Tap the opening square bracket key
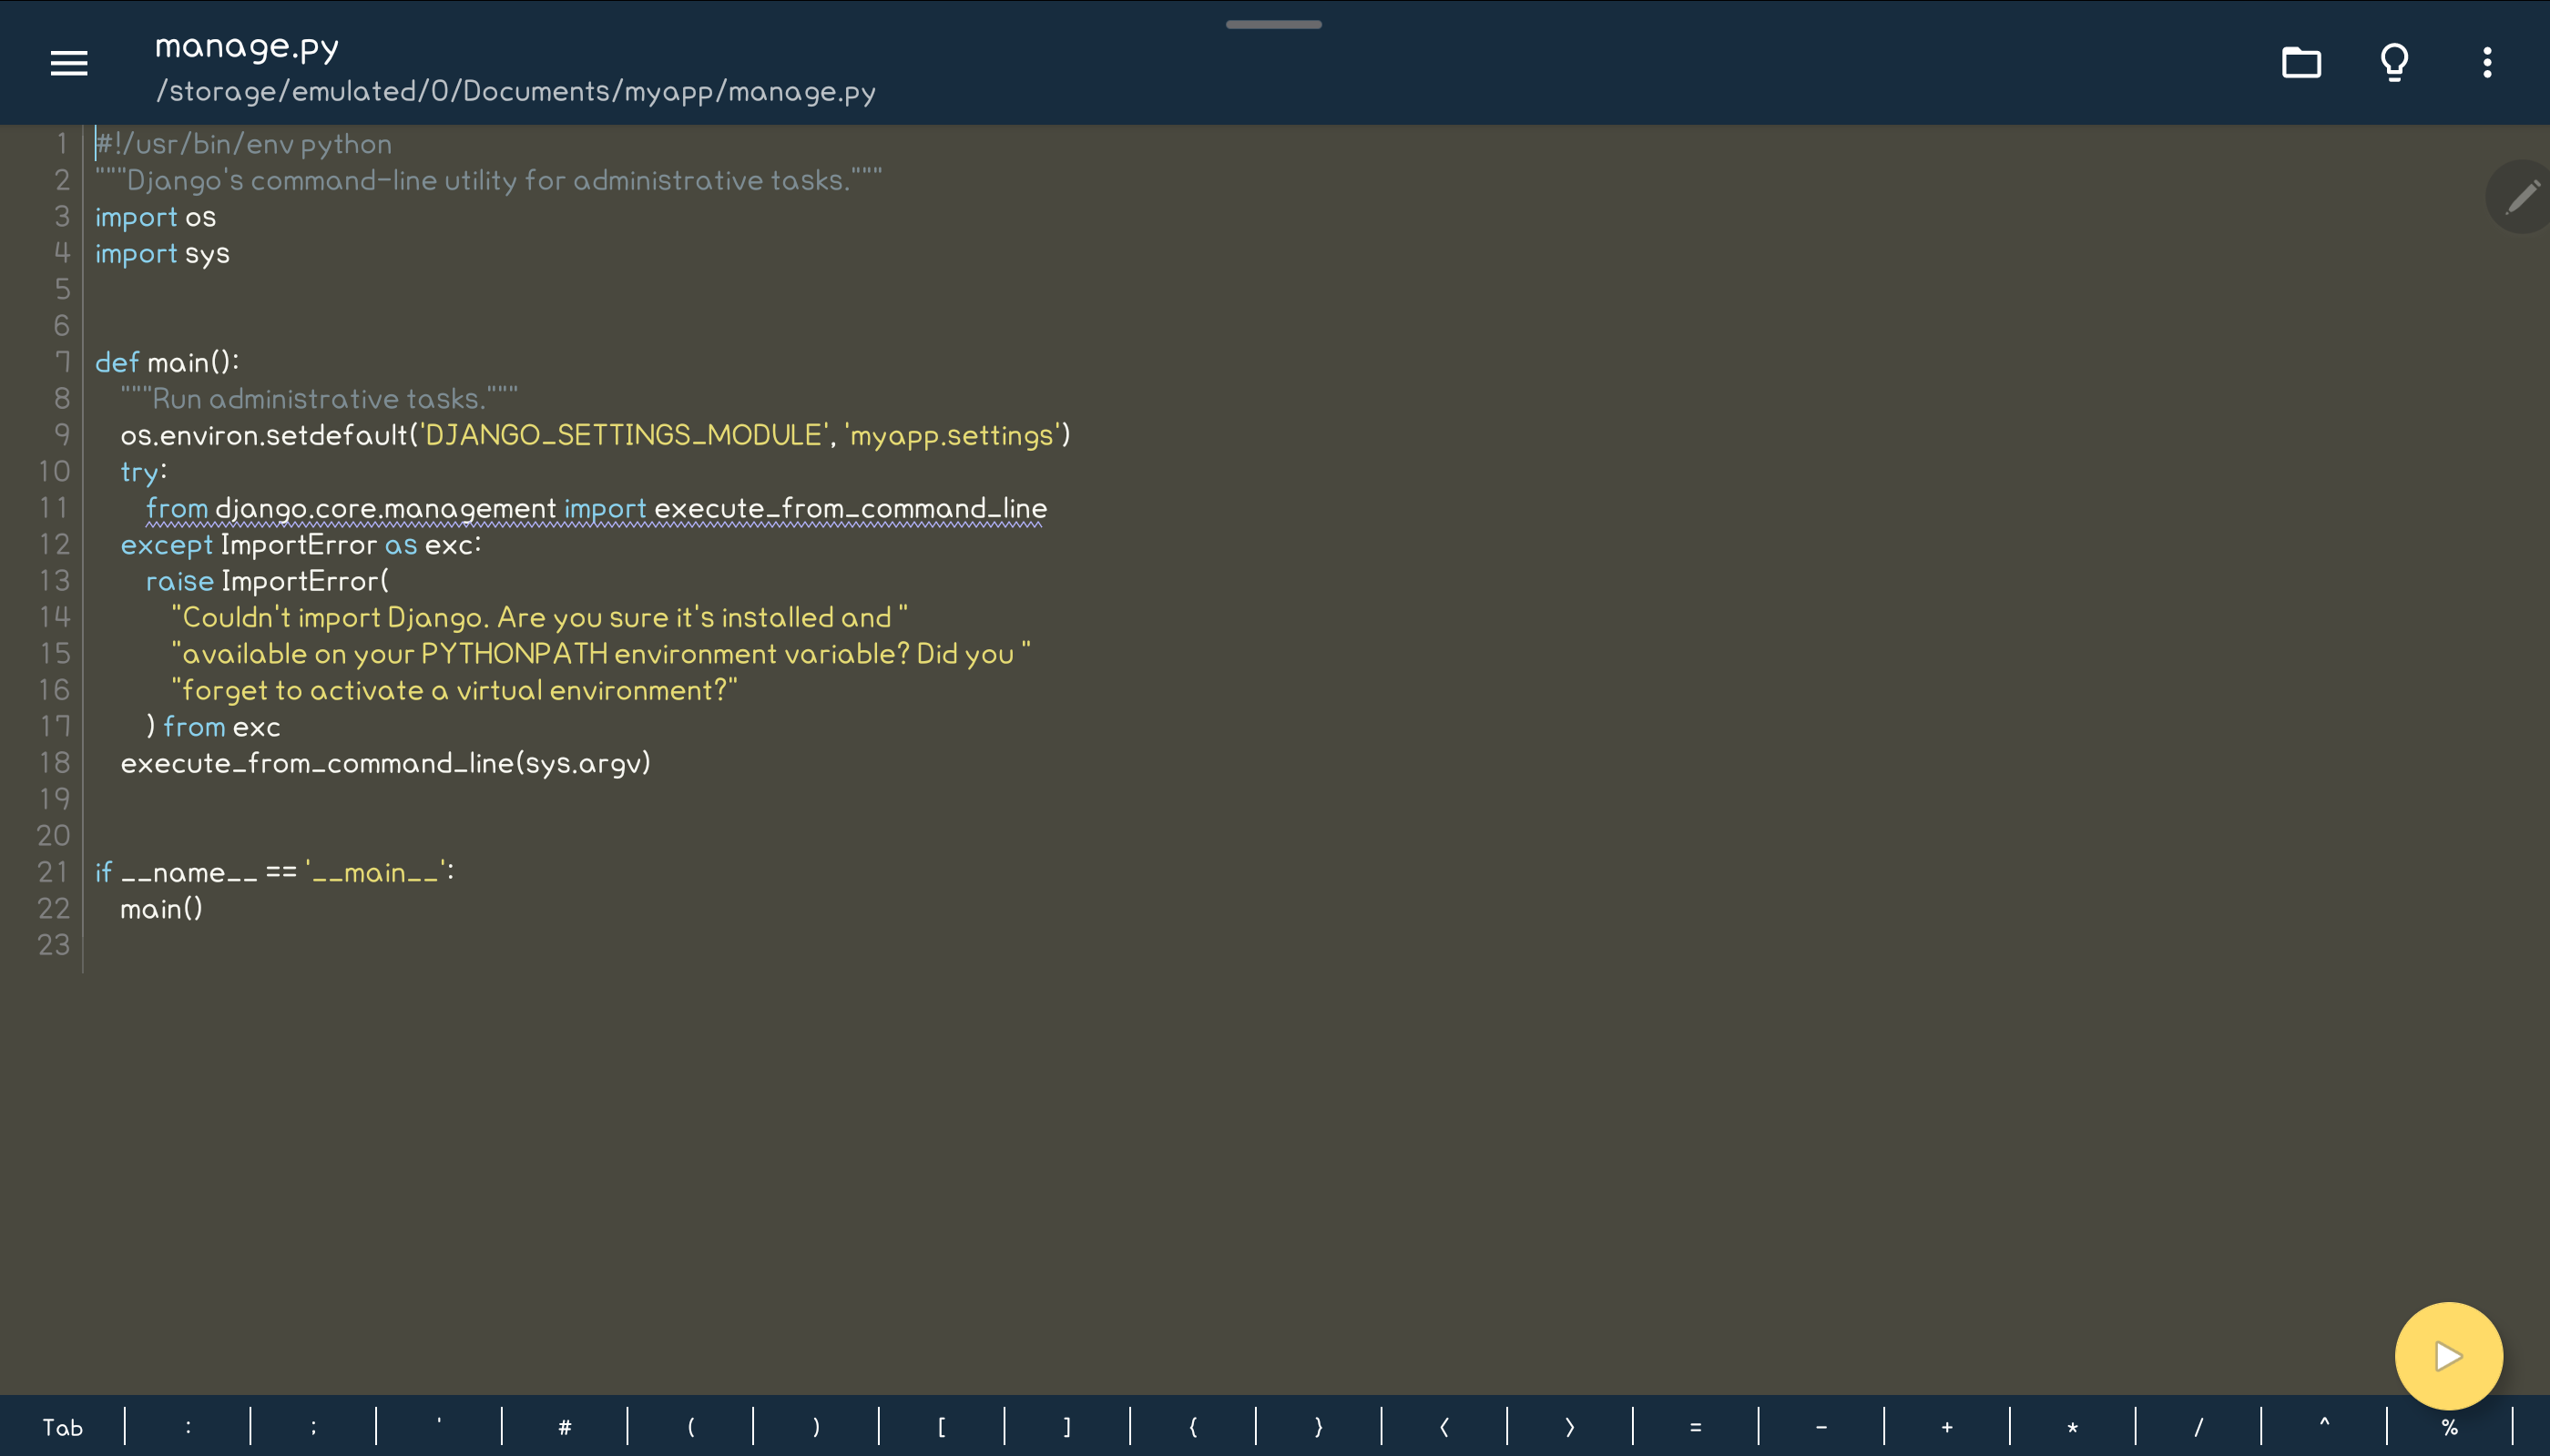Viewport: 2550px width, 1456px height. [941, 1427]
